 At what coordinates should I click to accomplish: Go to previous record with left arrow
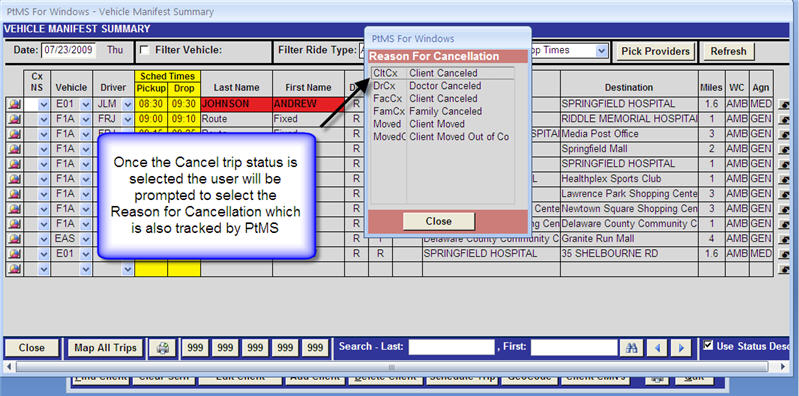click(657, 348)
